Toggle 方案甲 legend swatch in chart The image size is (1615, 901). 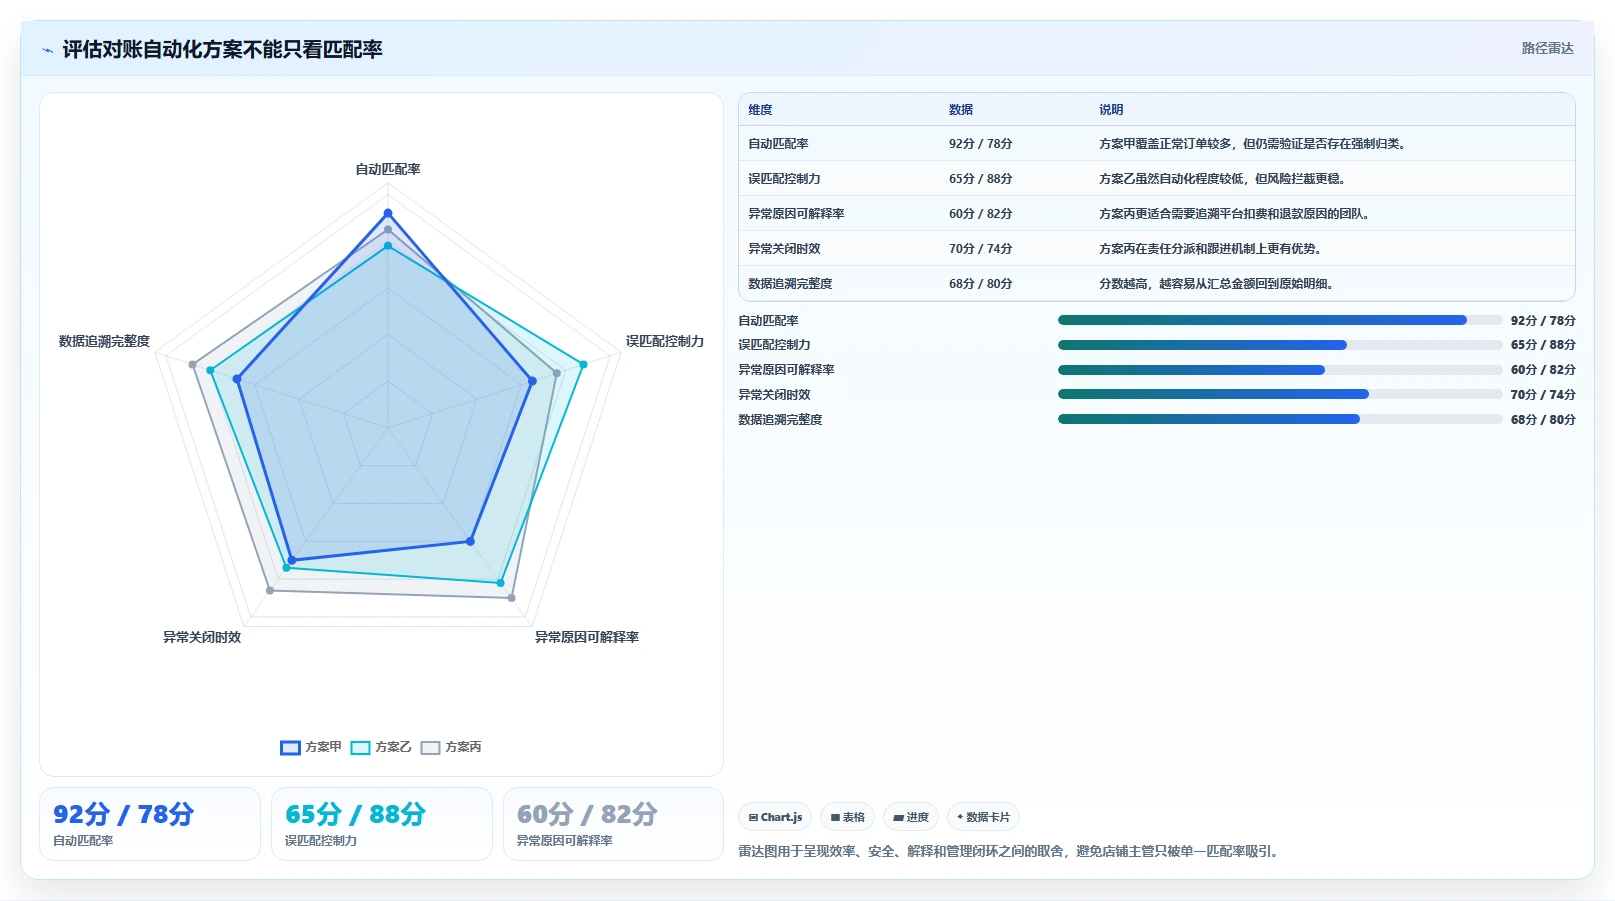(290, 748)
